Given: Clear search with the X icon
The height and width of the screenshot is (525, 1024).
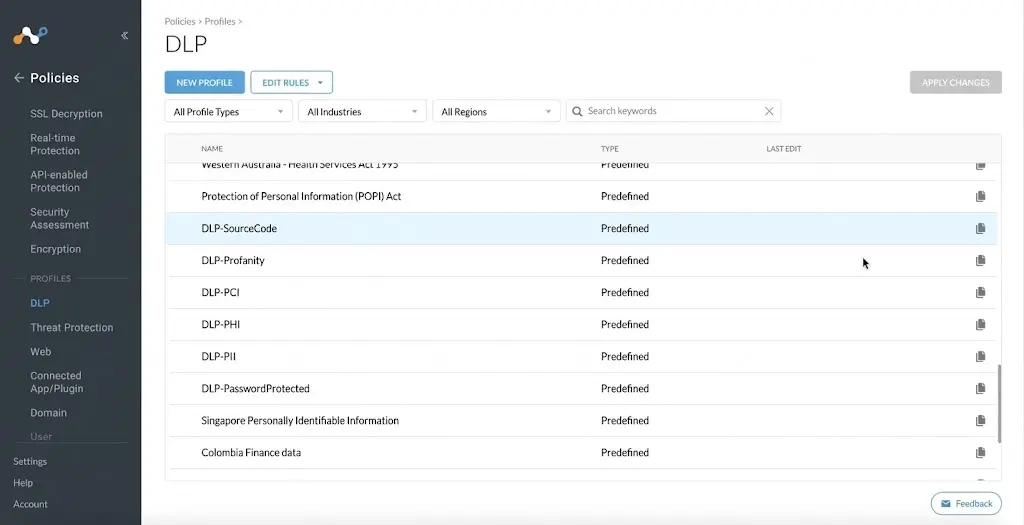Looking at the screenshot, I should pos(769,111).
